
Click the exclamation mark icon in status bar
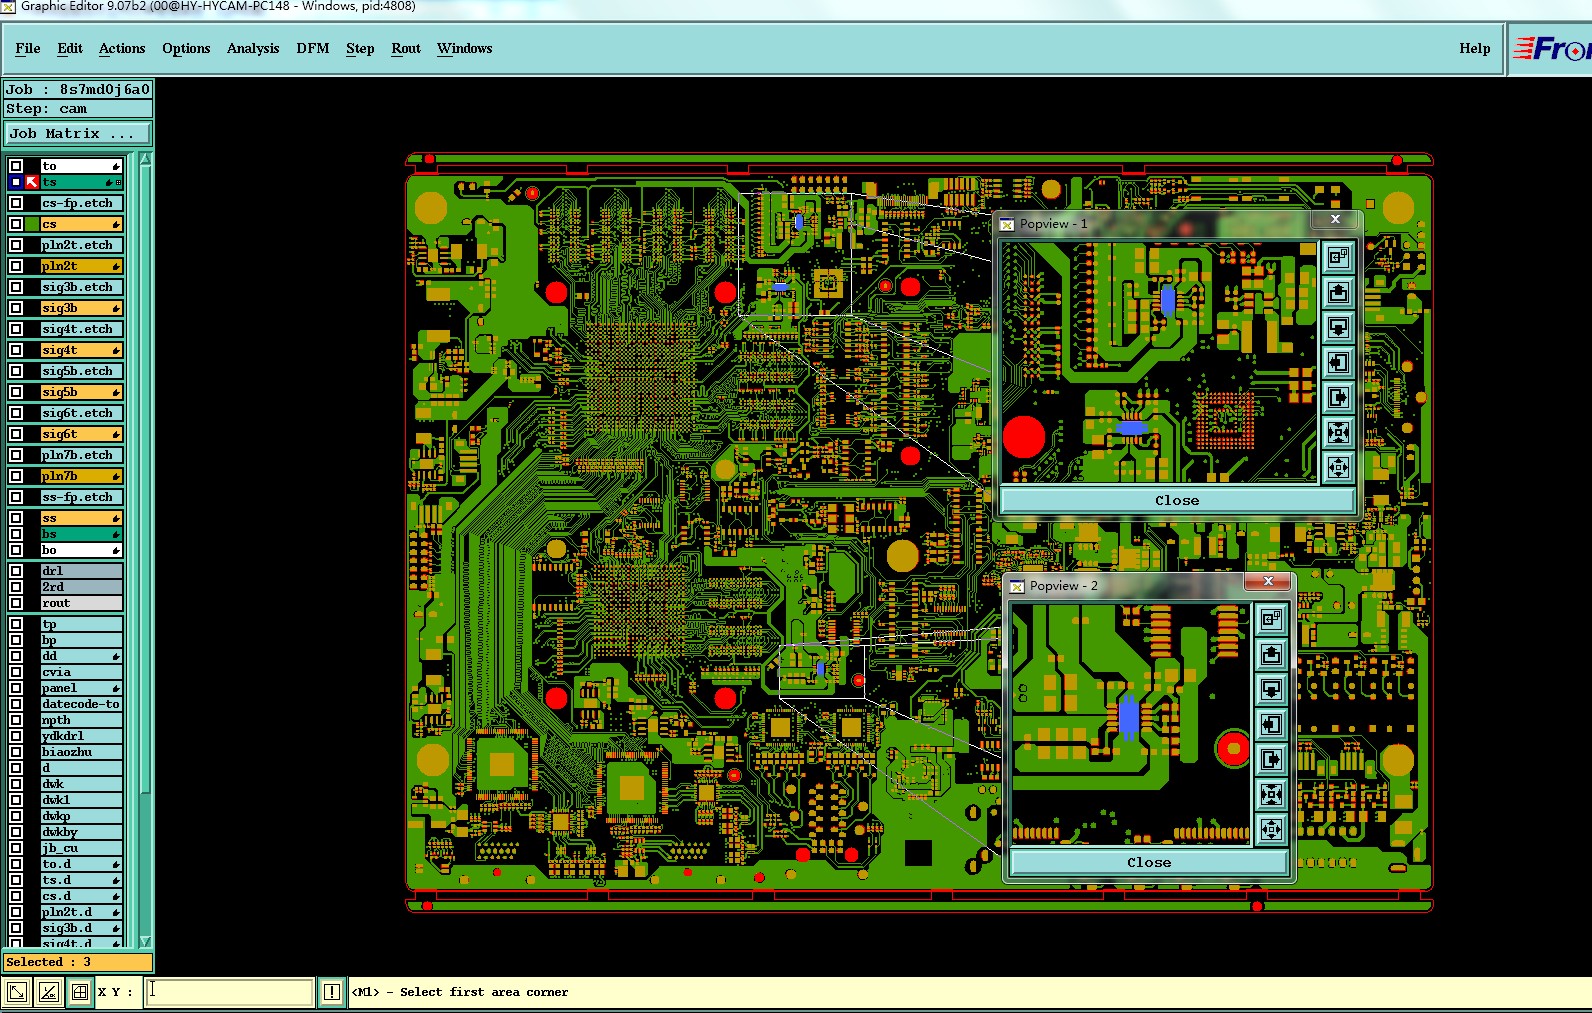[x=332, y=992]
